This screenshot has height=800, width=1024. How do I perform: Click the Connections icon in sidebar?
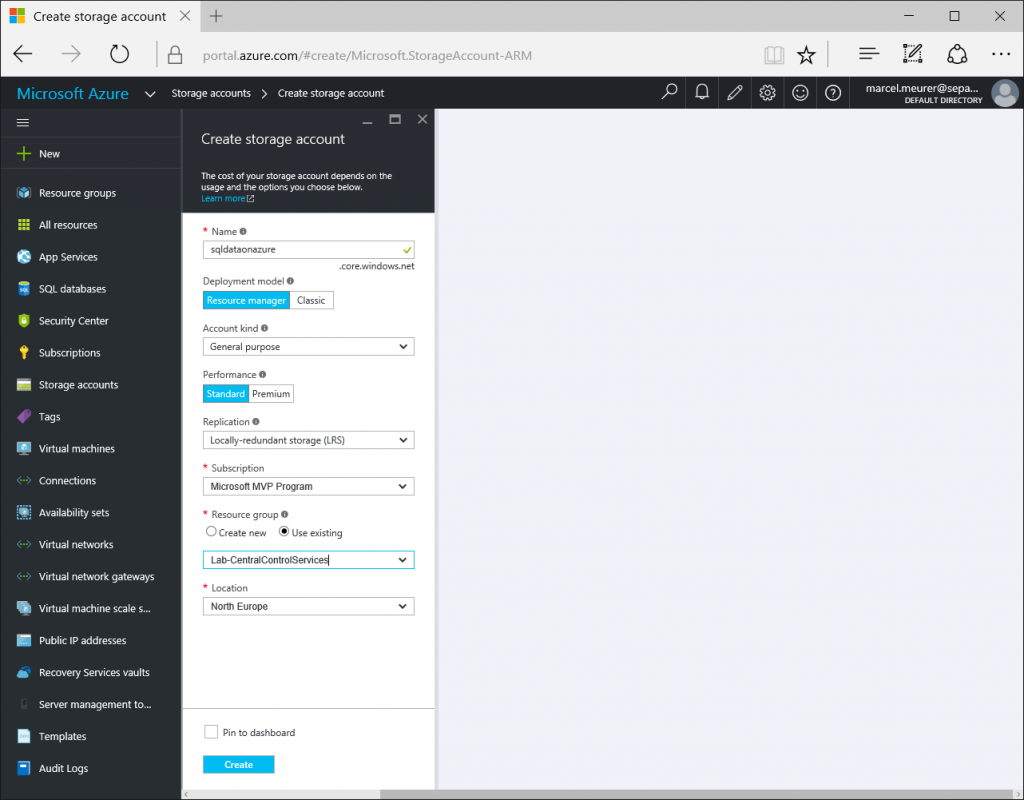pyautogui.click(x=24, y=481)
